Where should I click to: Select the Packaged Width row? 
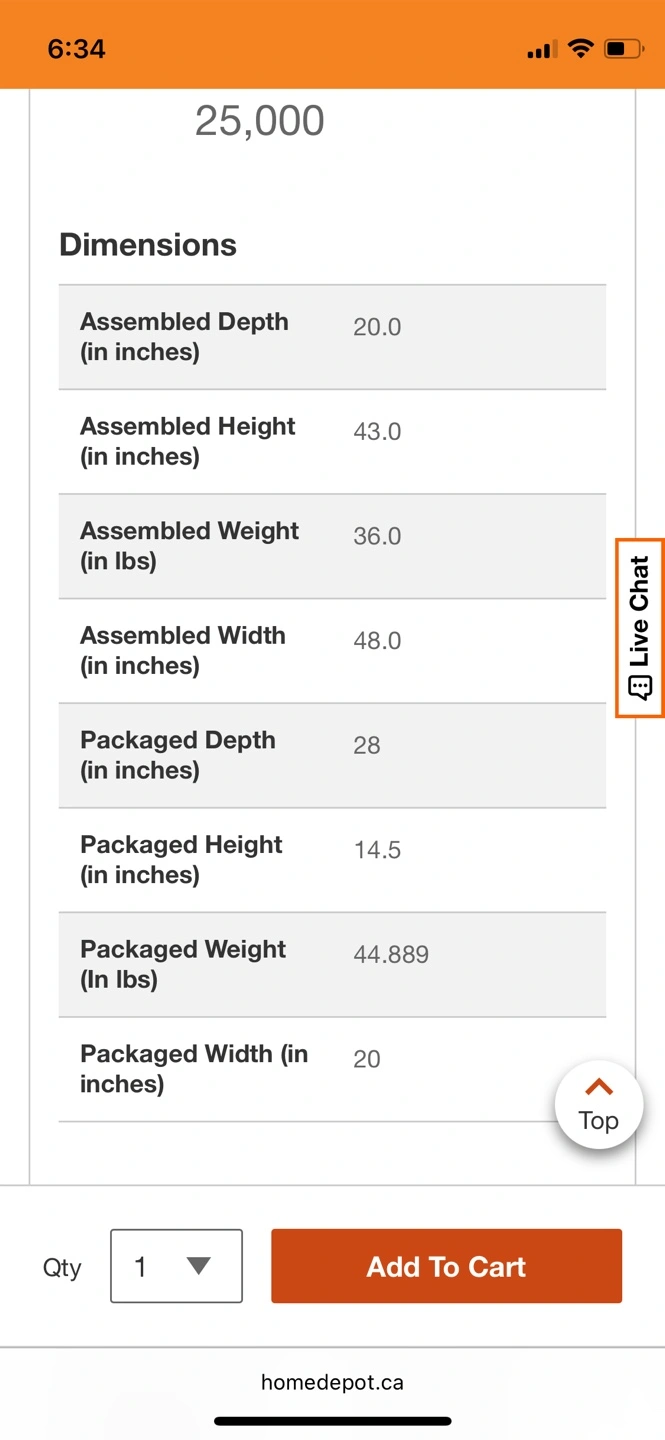click(x=332, y=1069)
